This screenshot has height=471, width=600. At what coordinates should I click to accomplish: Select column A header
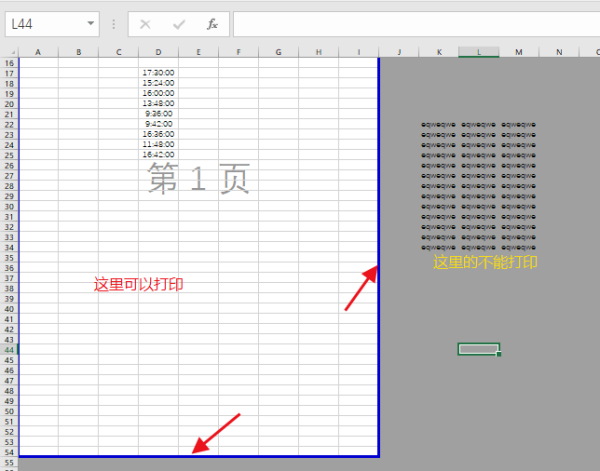(x=38, y=51)
